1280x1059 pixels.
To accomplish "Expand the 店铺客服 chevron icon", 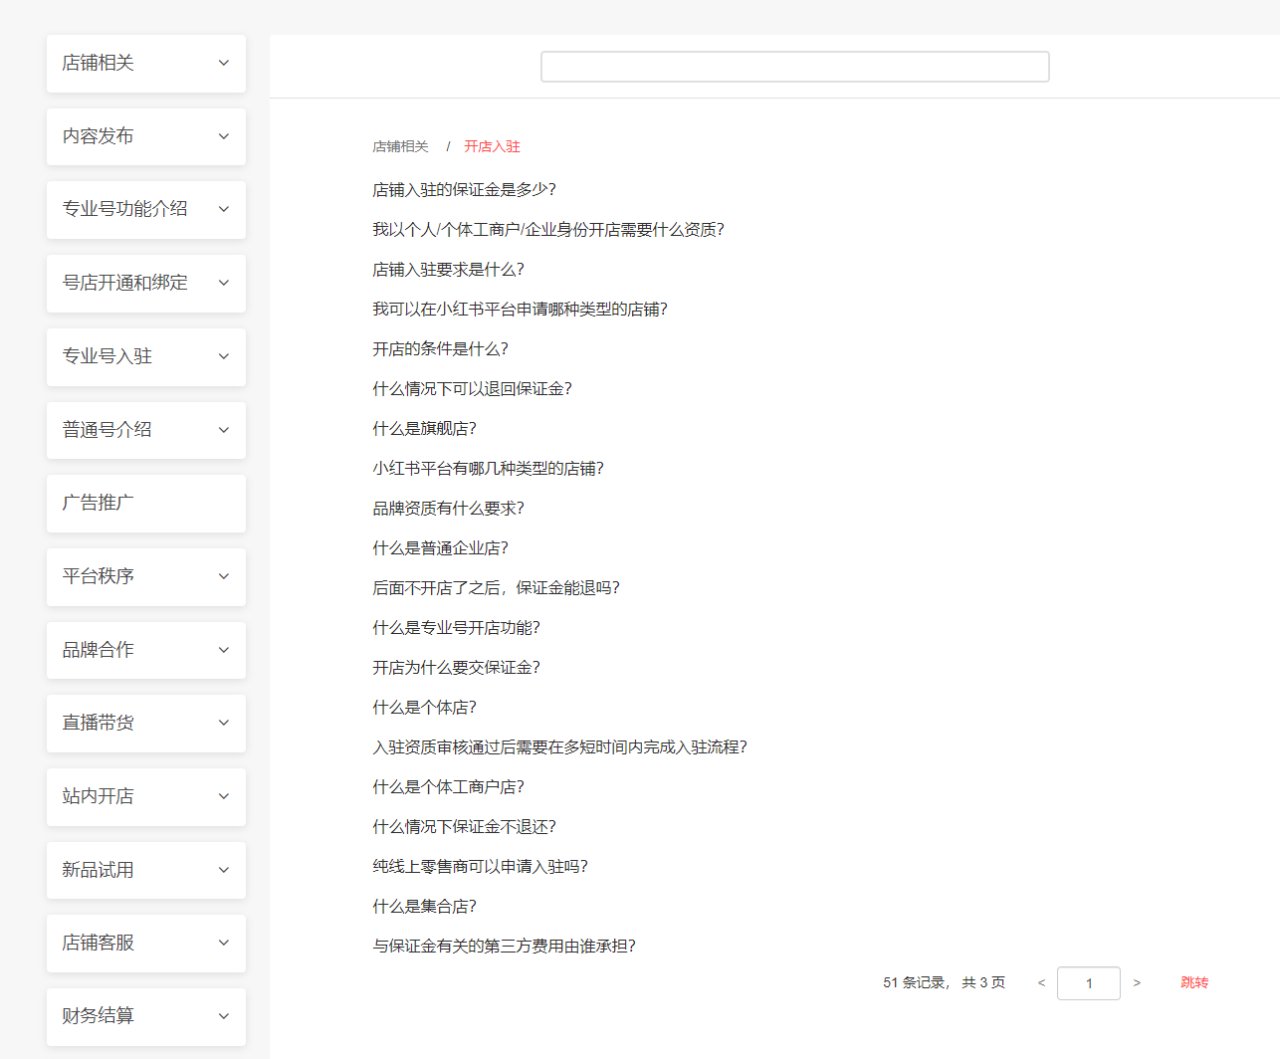I will click(x=223, y=943).
